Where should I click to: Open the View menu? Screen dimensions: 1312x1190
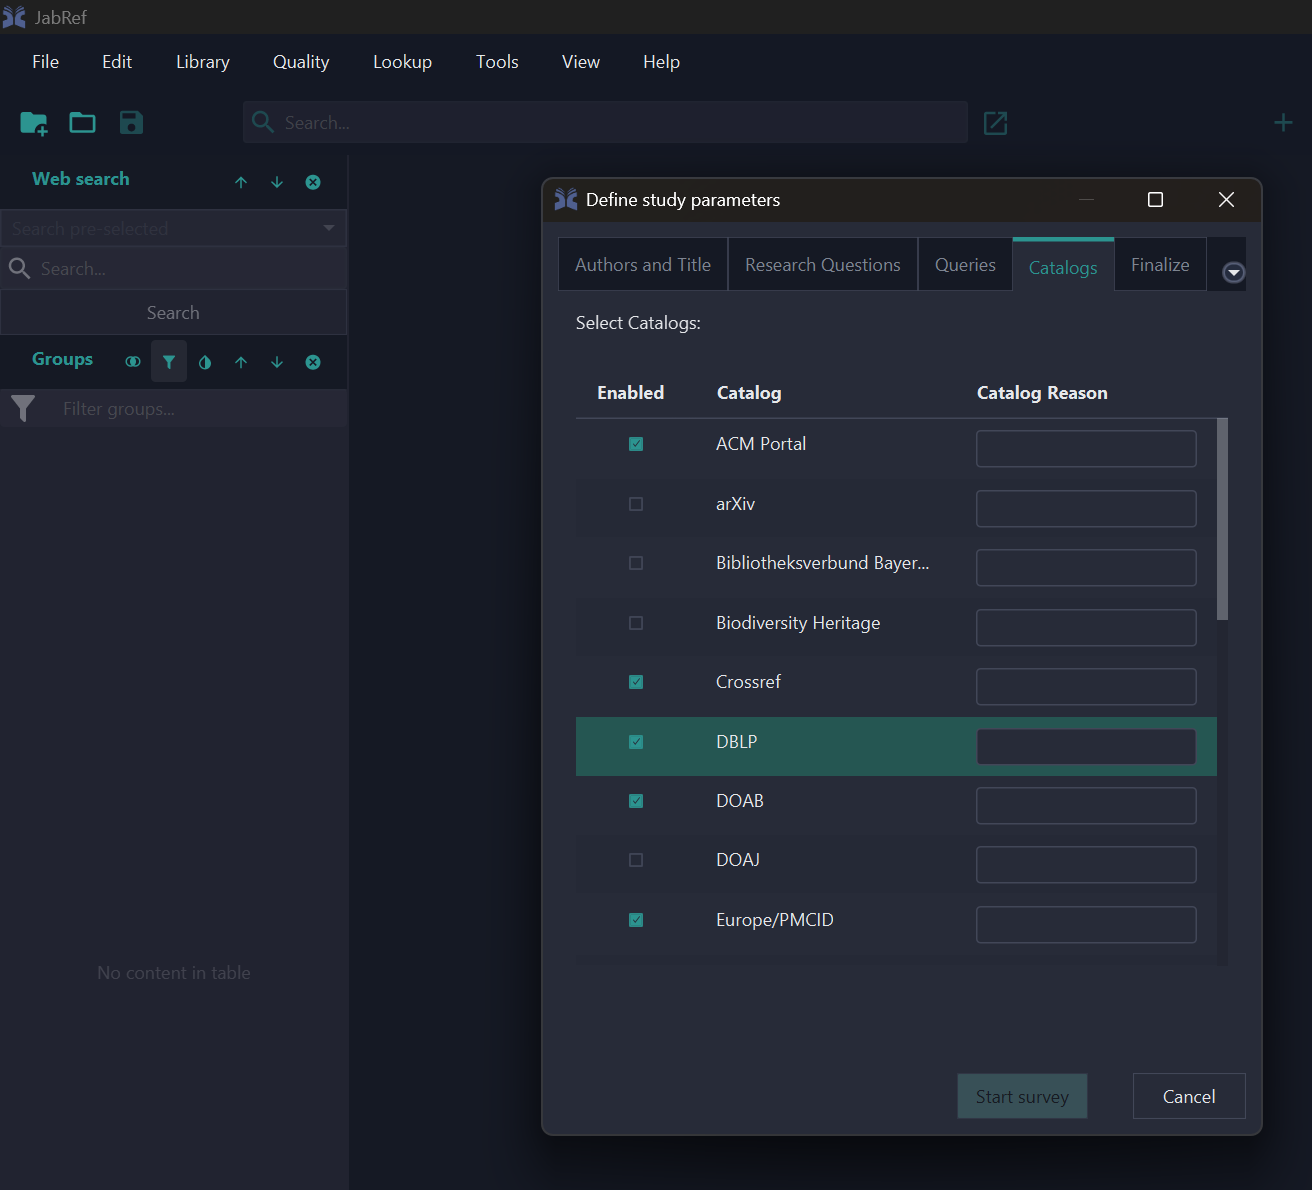(x=581, y=62)
